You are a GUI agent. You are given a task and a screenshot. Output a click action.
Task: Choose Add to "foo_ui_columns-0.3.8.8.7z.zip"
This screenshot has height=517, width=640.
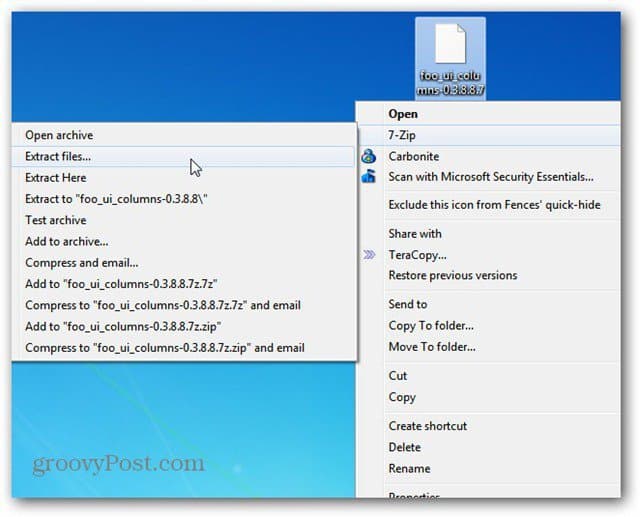click(184, 326)
